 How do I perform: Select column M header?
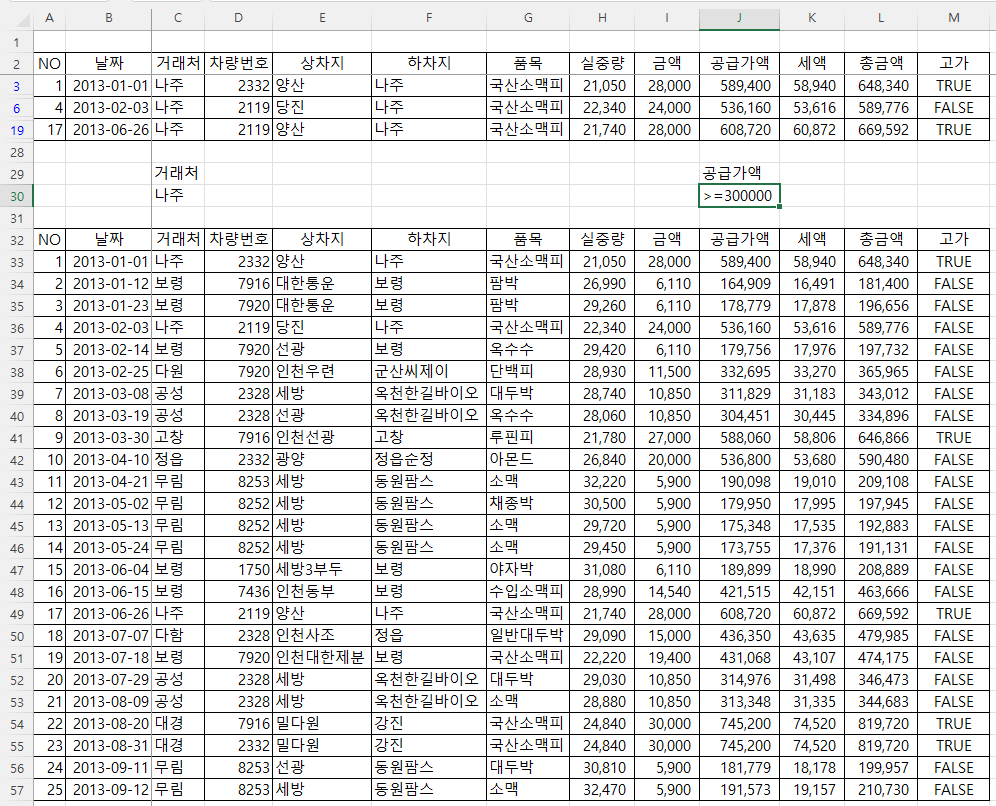953,18
